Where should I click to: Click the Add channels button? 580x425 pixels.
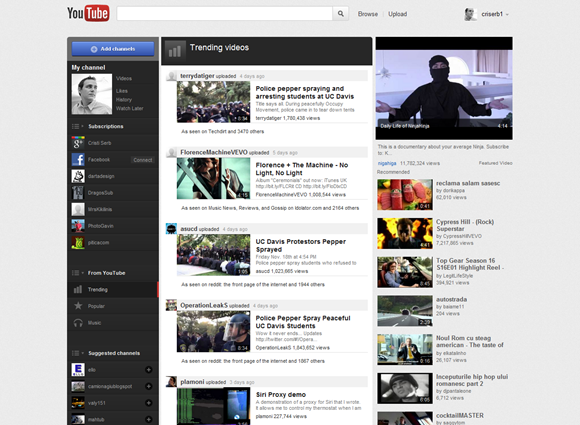[113, 49]
